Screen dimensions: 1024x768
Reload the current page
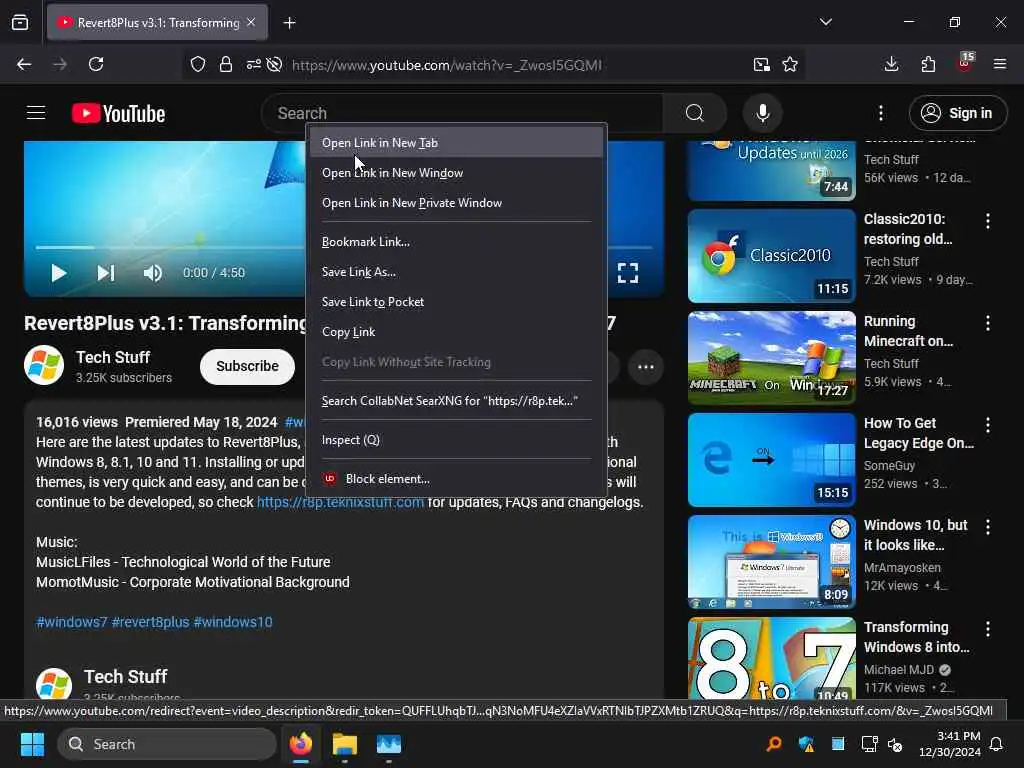pyautogui.click(x=96, y=64)
